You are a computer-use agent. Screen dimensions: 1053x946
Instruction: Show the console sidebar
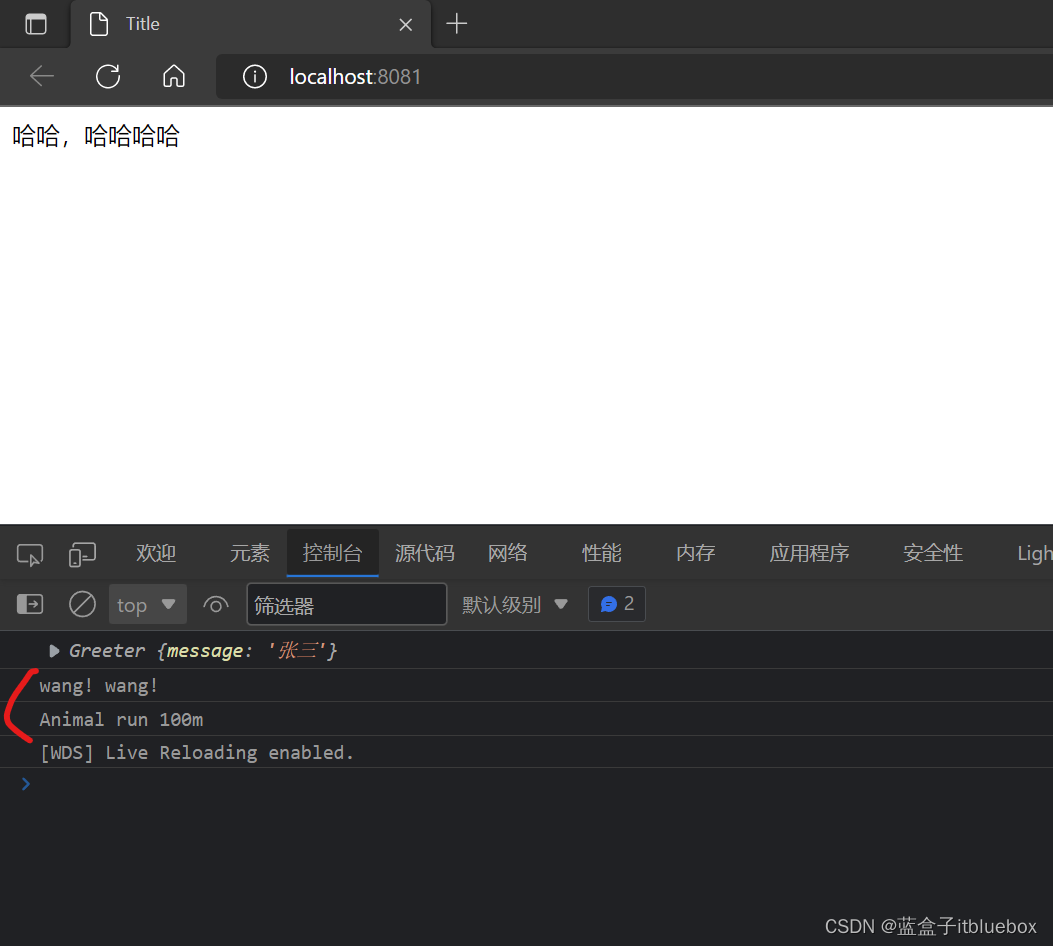tap(30, 604)
